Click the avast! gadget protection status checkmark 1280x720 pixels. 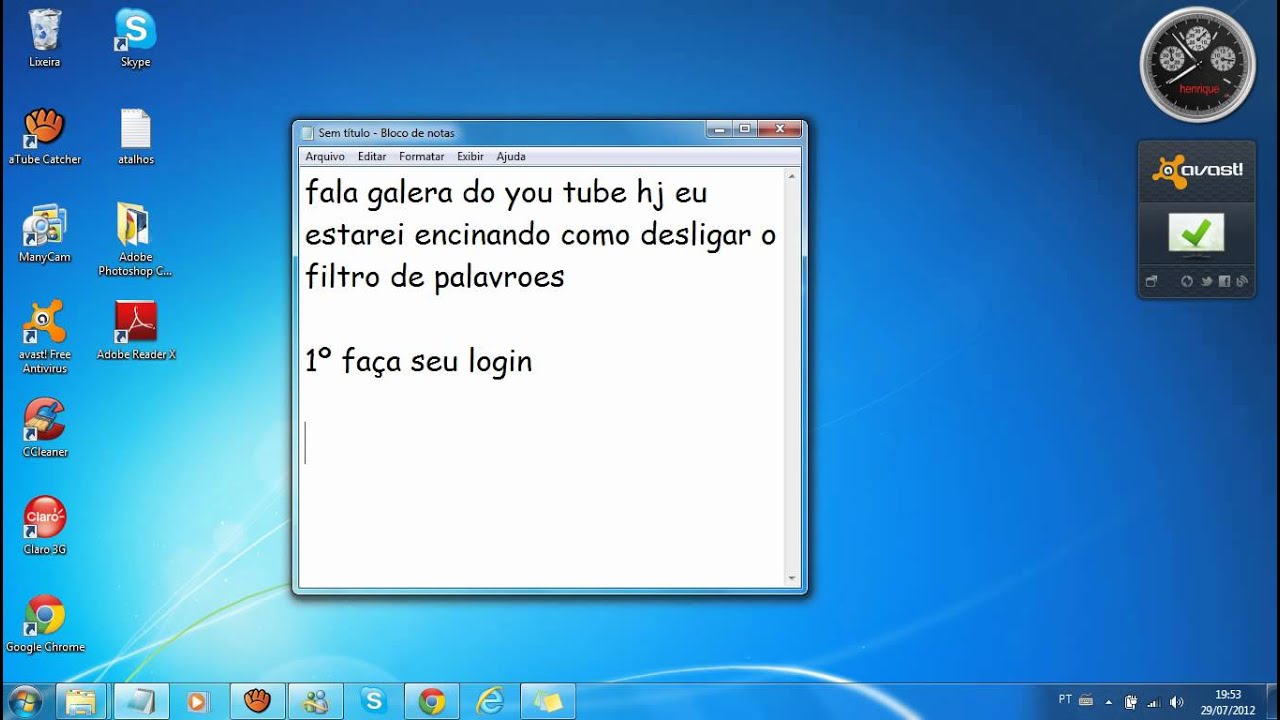1196,235
